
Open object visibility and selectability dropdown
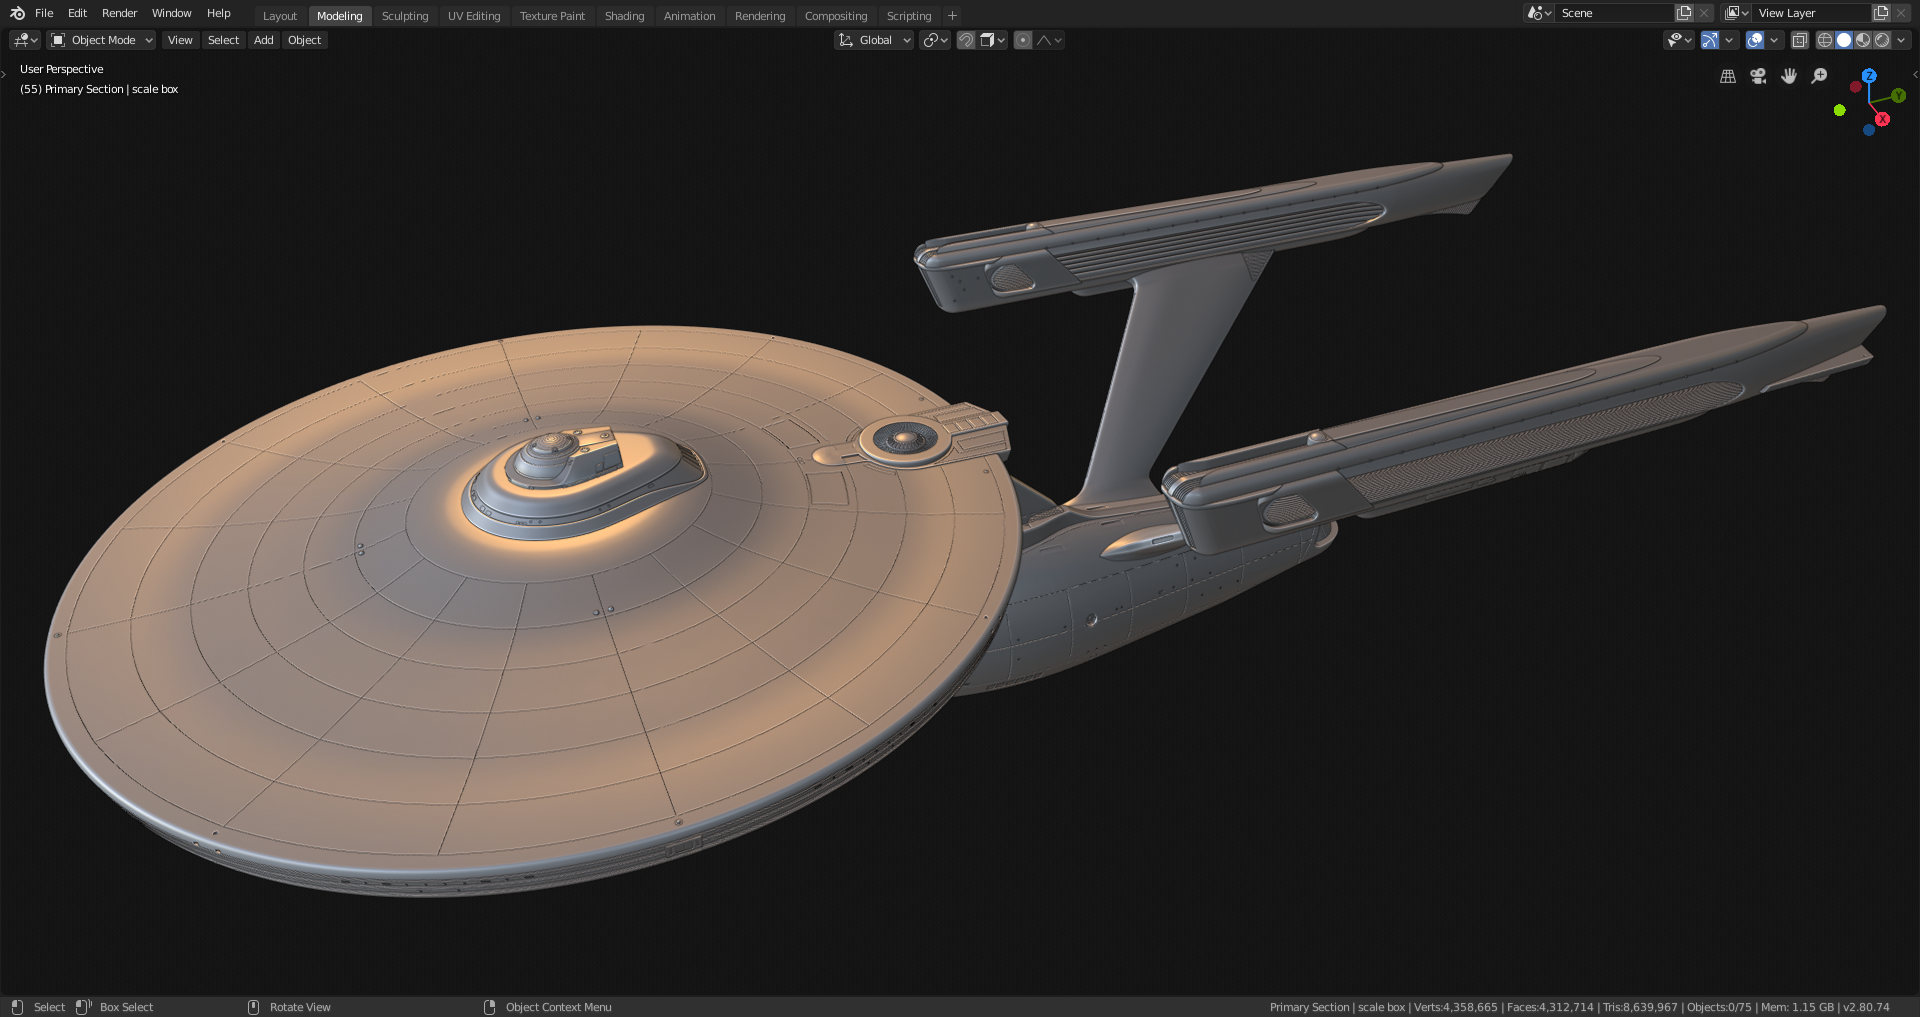(x=1679, y=40)
